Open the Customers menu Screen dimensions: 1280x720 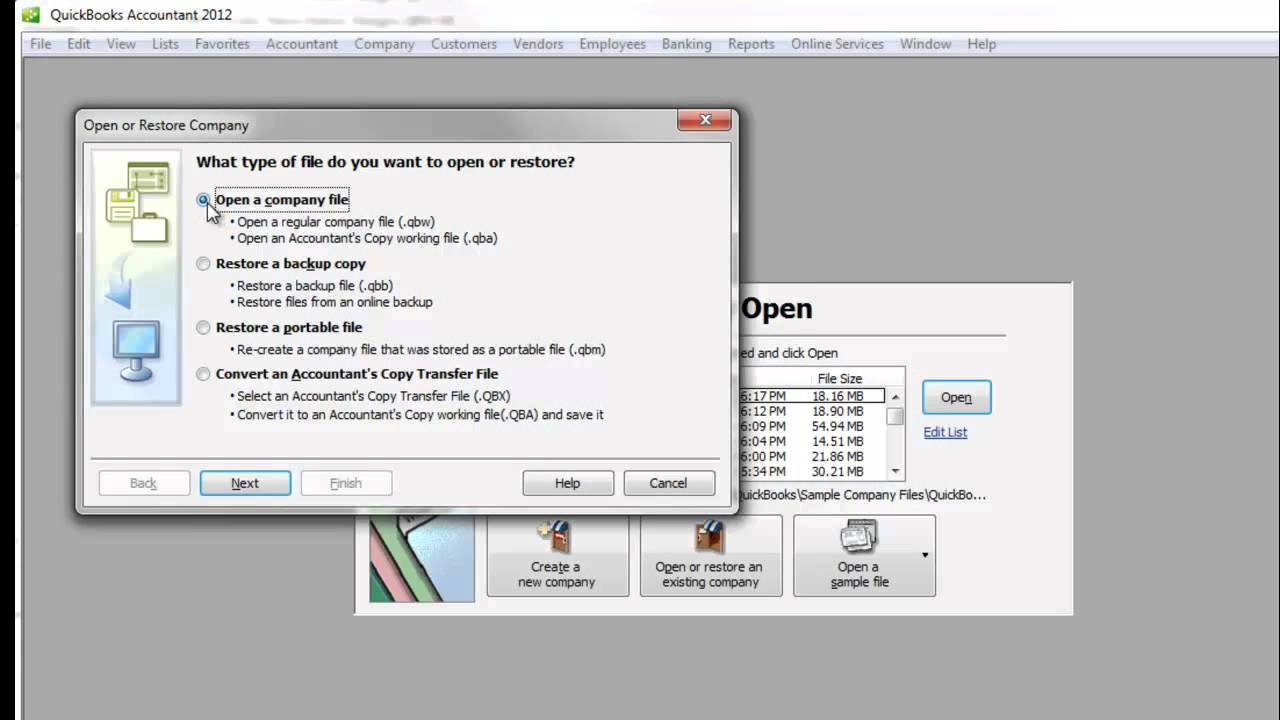coord(464,44)
